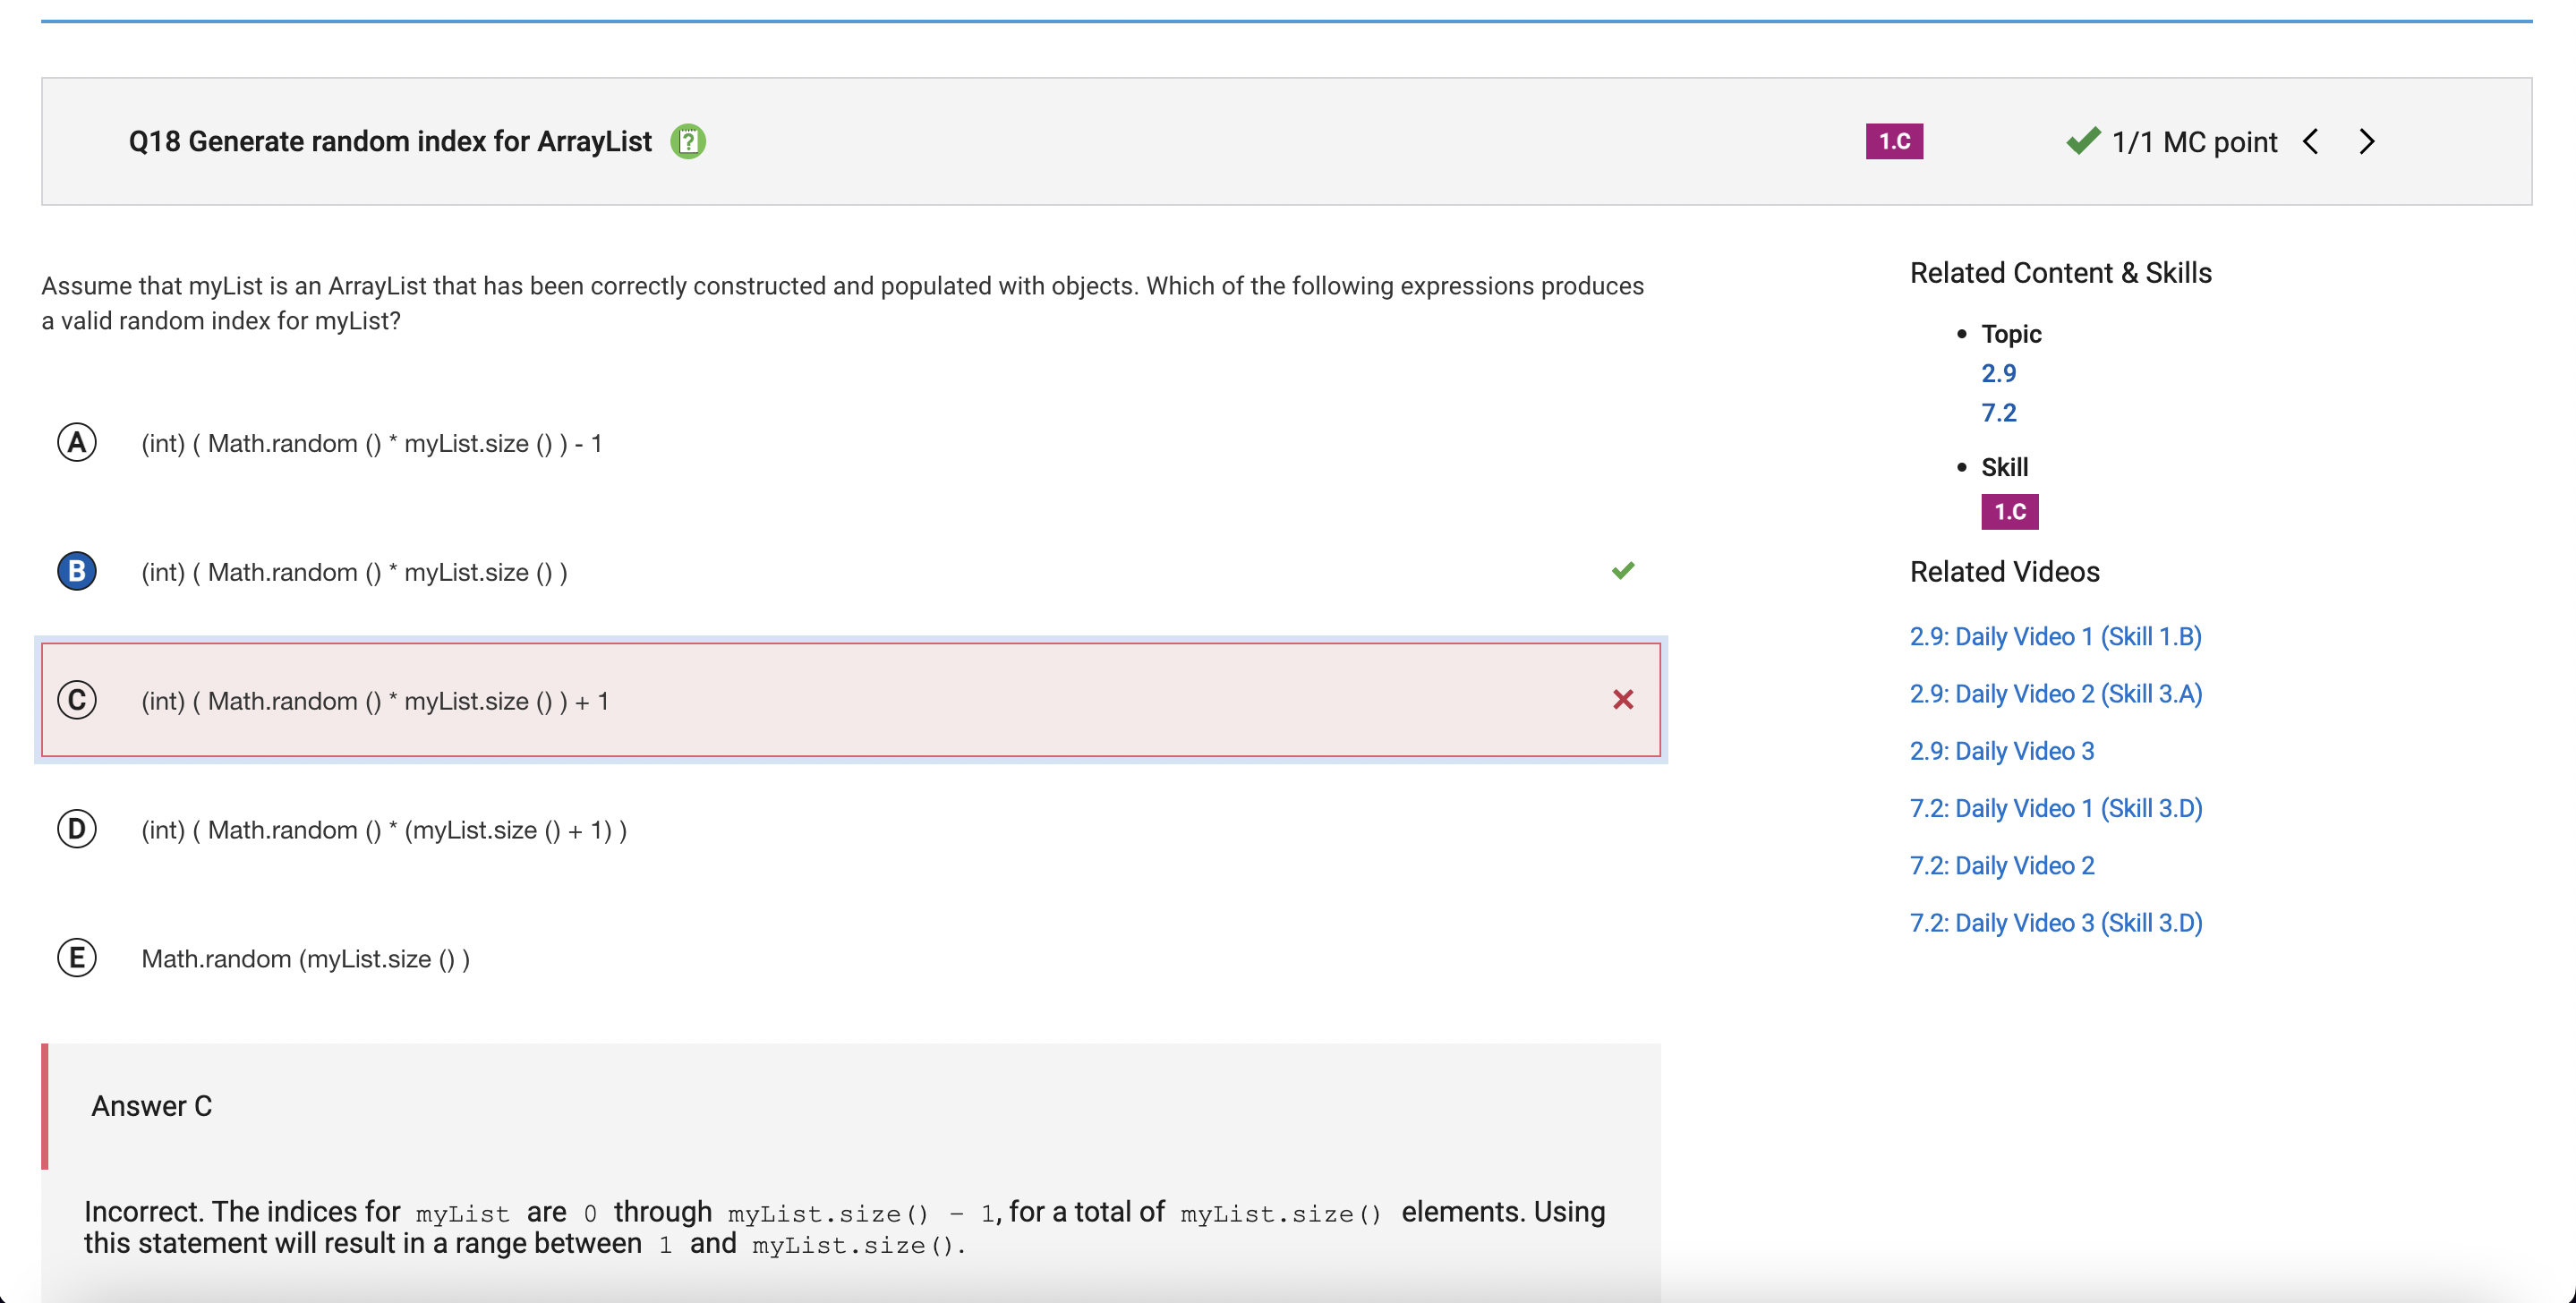Click the 1.C skill badge in question header
This screenshot has width=2576, height=1303.
[x=1894, y=141]
